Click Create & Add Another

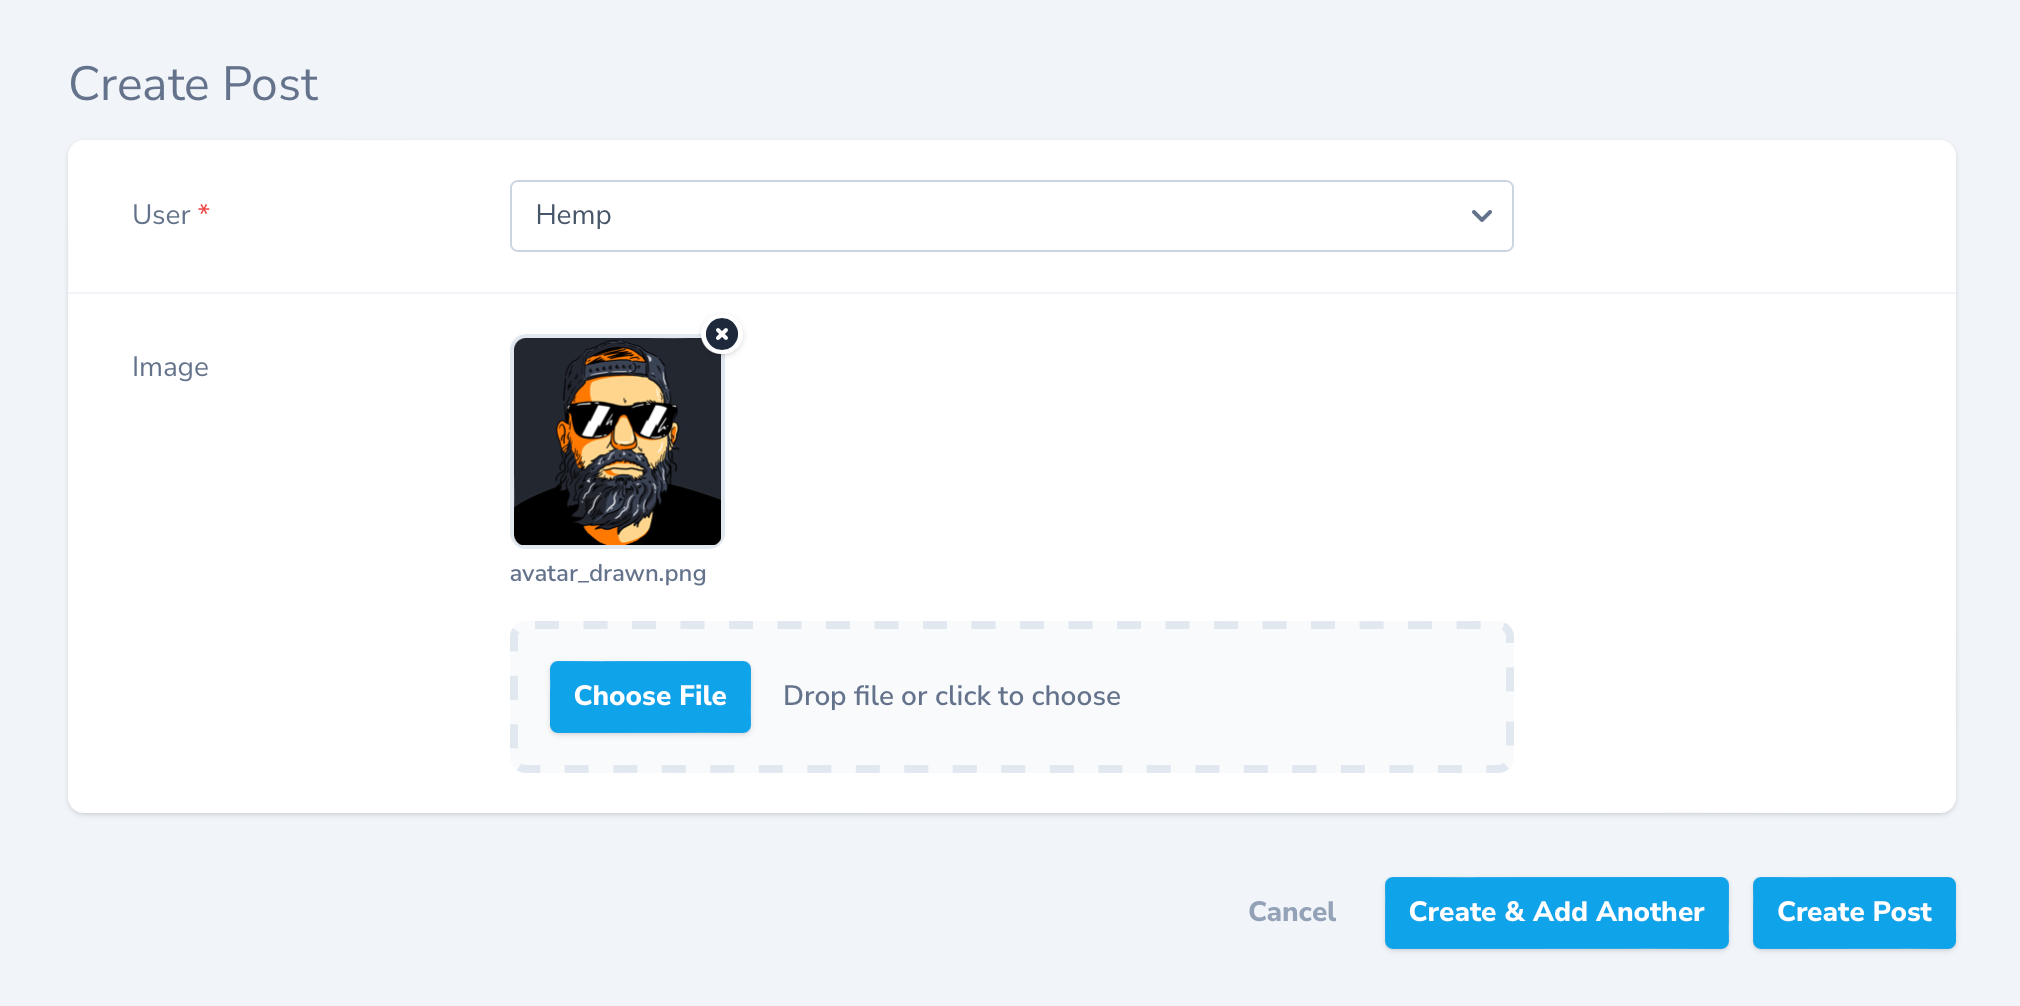click(1555, 912)
